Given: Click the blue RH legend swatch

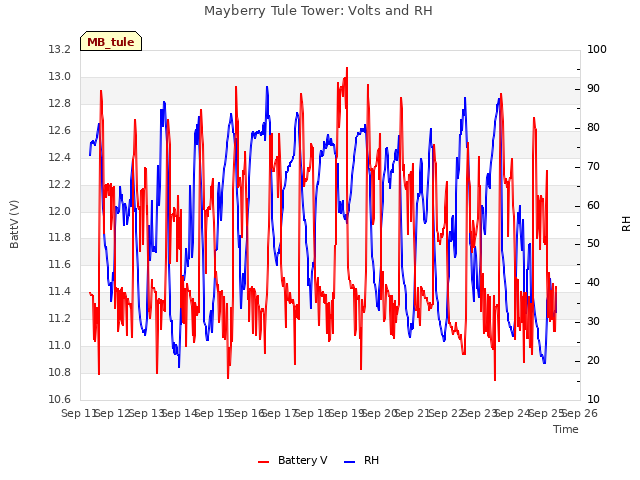Looking at the screenshot, I should 350,462.
